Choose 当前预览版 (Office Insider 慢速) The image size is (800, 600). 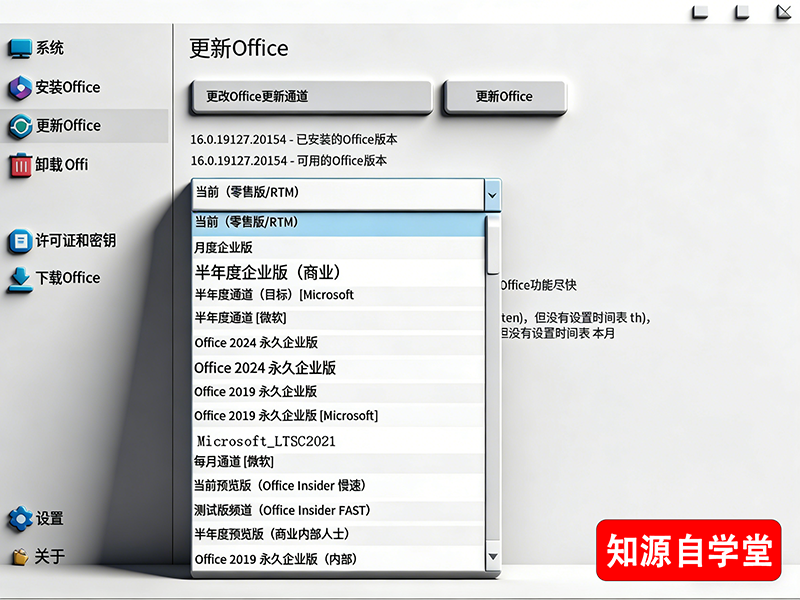pos(300,486)
